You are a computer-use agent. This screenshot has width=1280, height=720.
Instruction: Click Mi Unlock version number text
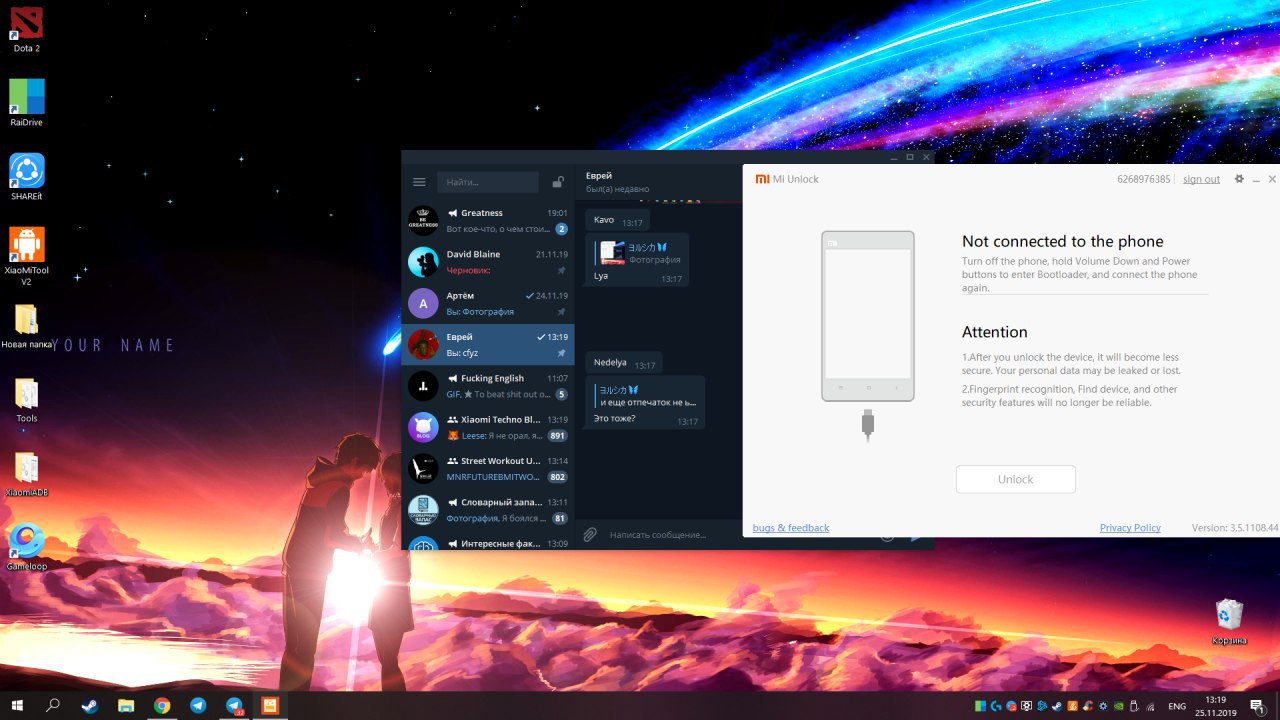pyautogui.click(x=1235, y=528)
